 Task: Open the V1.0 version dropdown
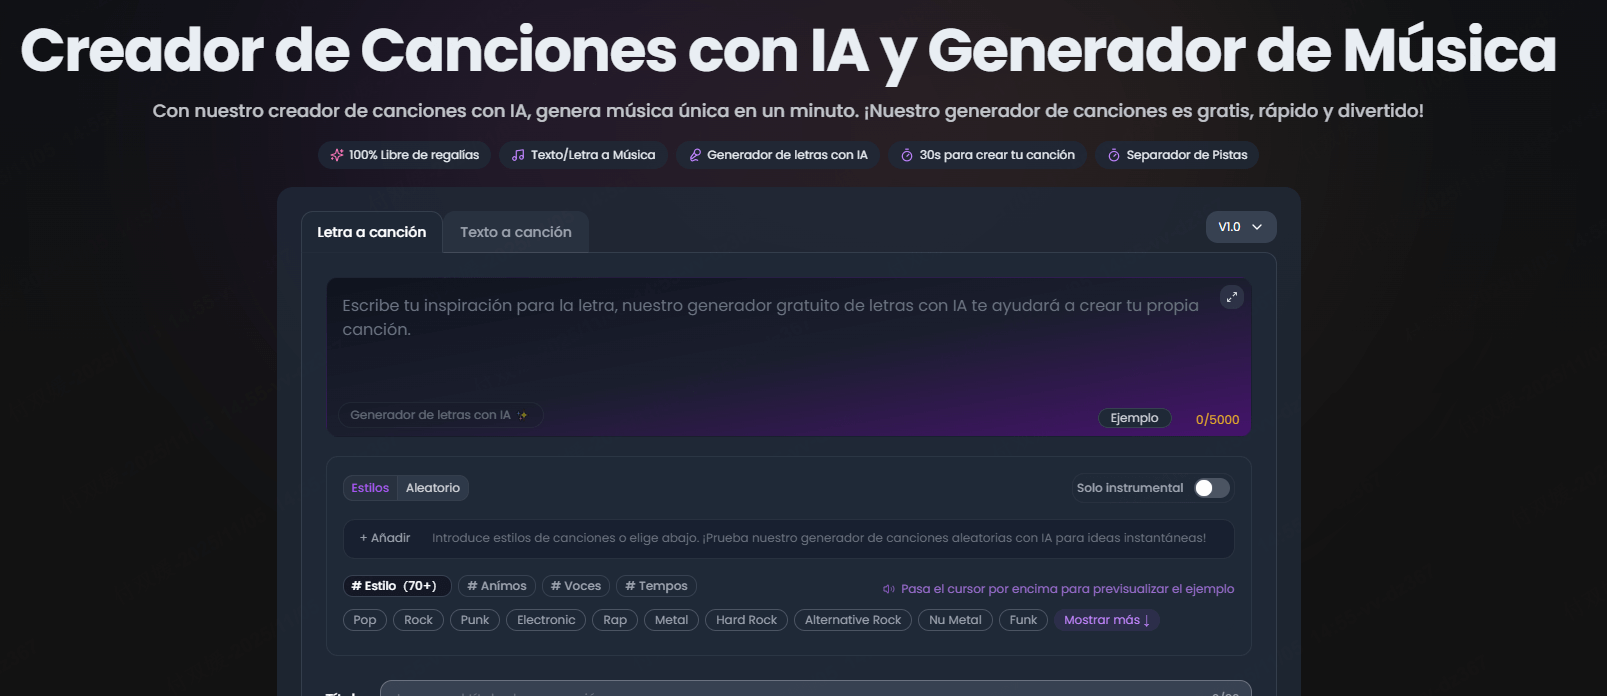pyautogui.click(x=1240, y=227)
